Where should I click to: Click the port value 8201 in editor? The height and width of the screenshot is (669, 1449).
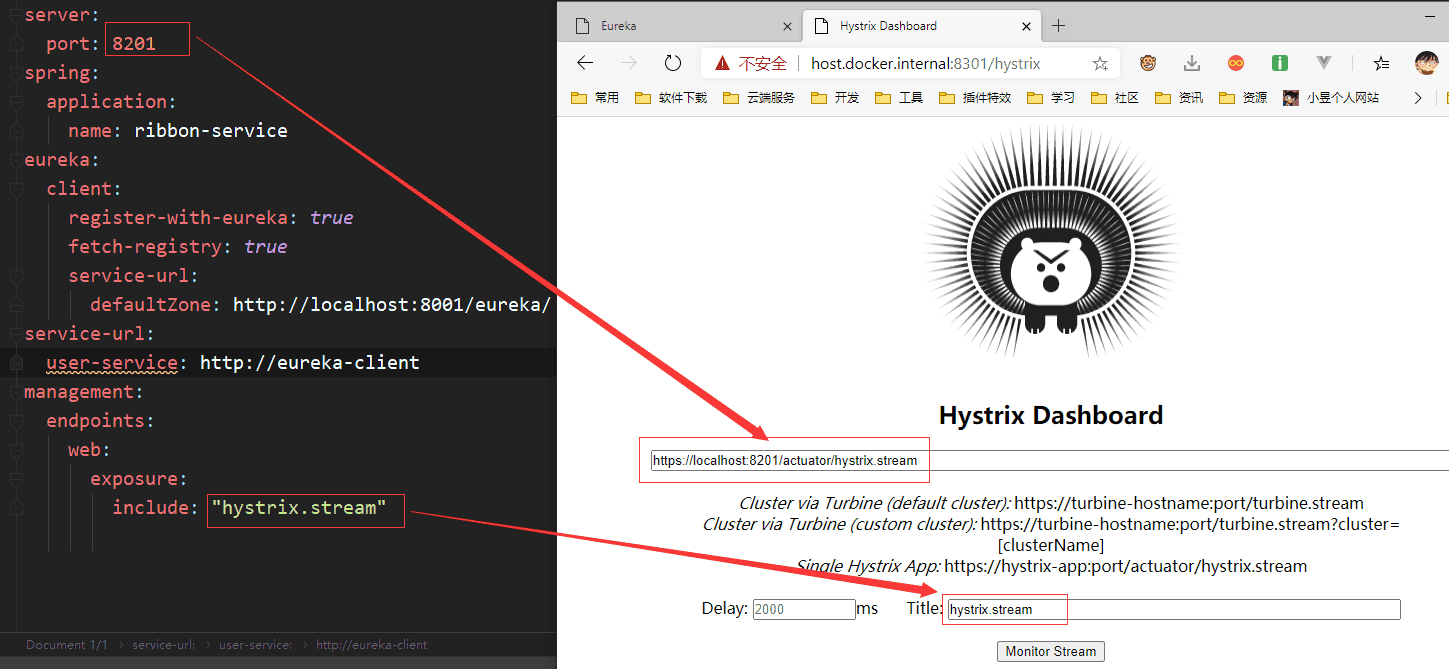(x=134, y=43)
